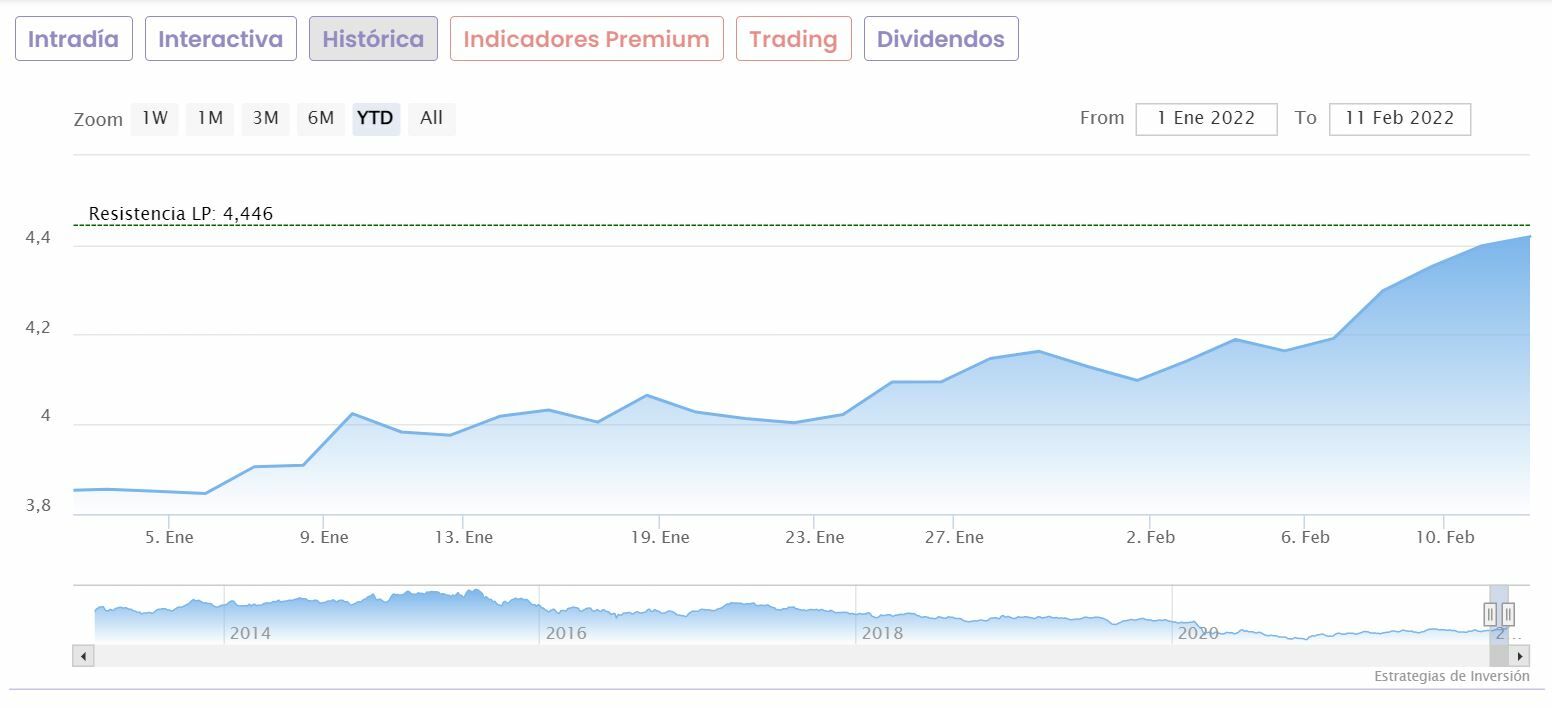Click the left navigator range handle
The image size is (1552, 708).
click(x=1490, y=614)
